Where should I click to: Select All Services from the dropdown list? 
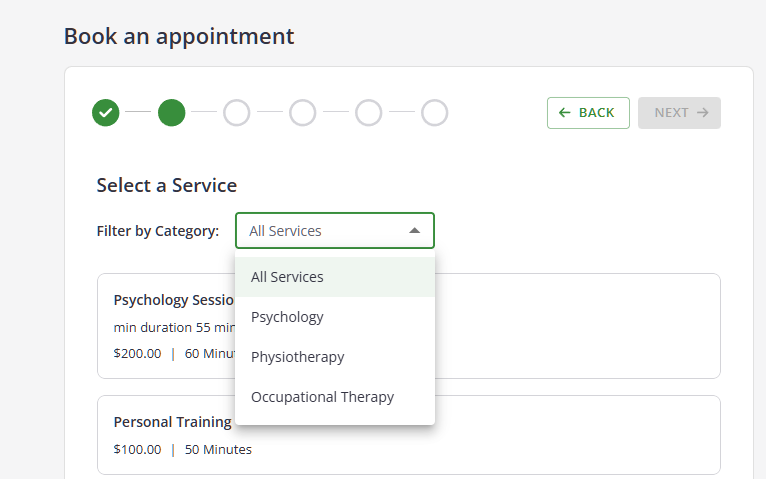(288, 277)
